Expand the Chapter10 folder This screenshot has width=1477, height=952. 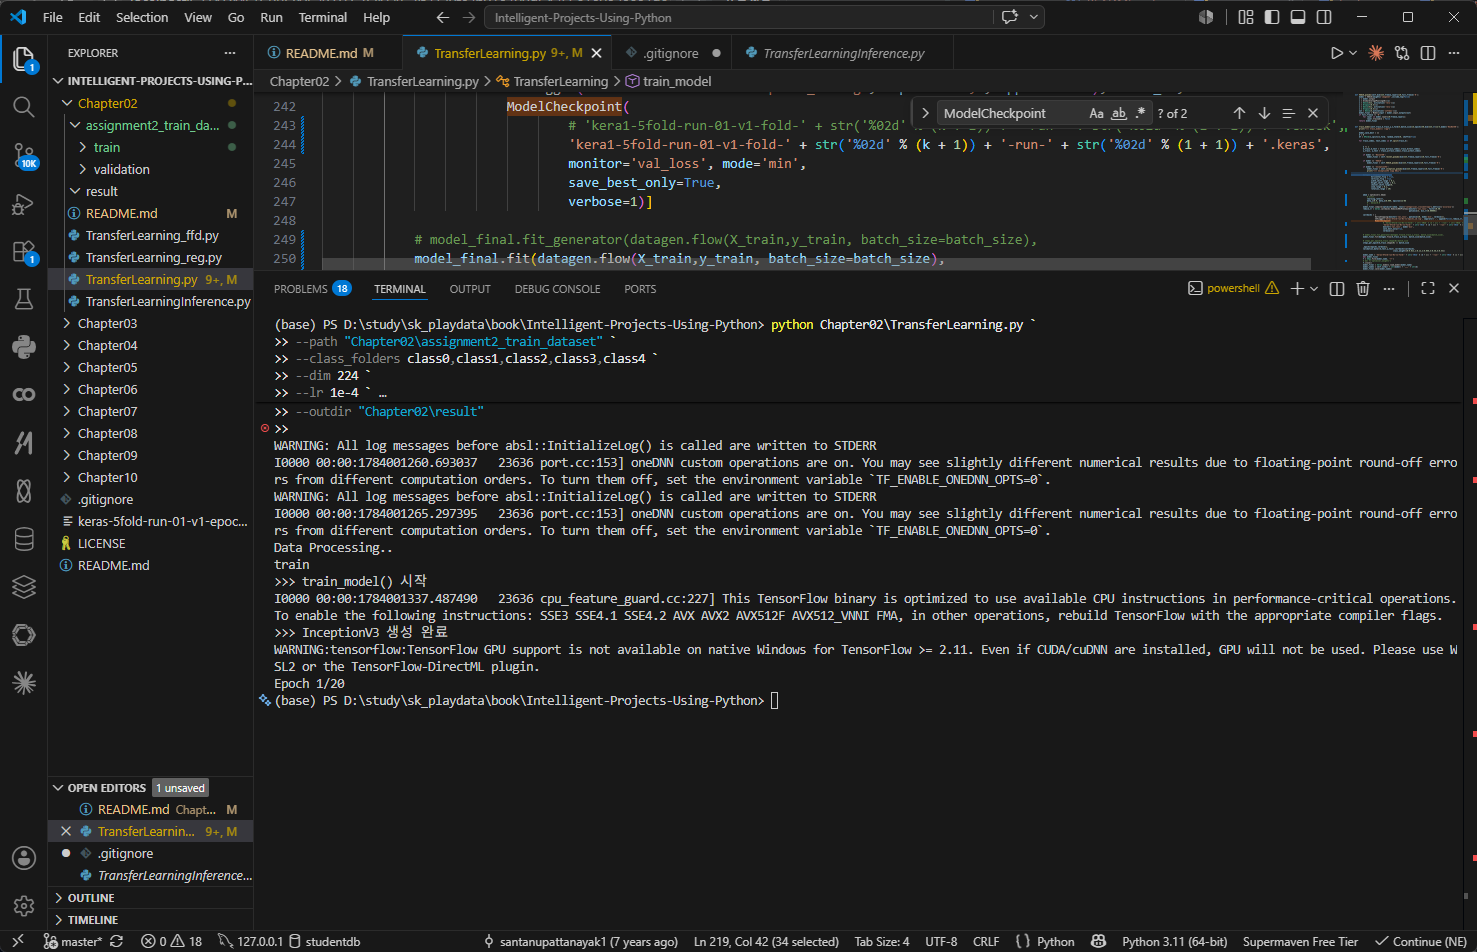click(x=67, y=477)
